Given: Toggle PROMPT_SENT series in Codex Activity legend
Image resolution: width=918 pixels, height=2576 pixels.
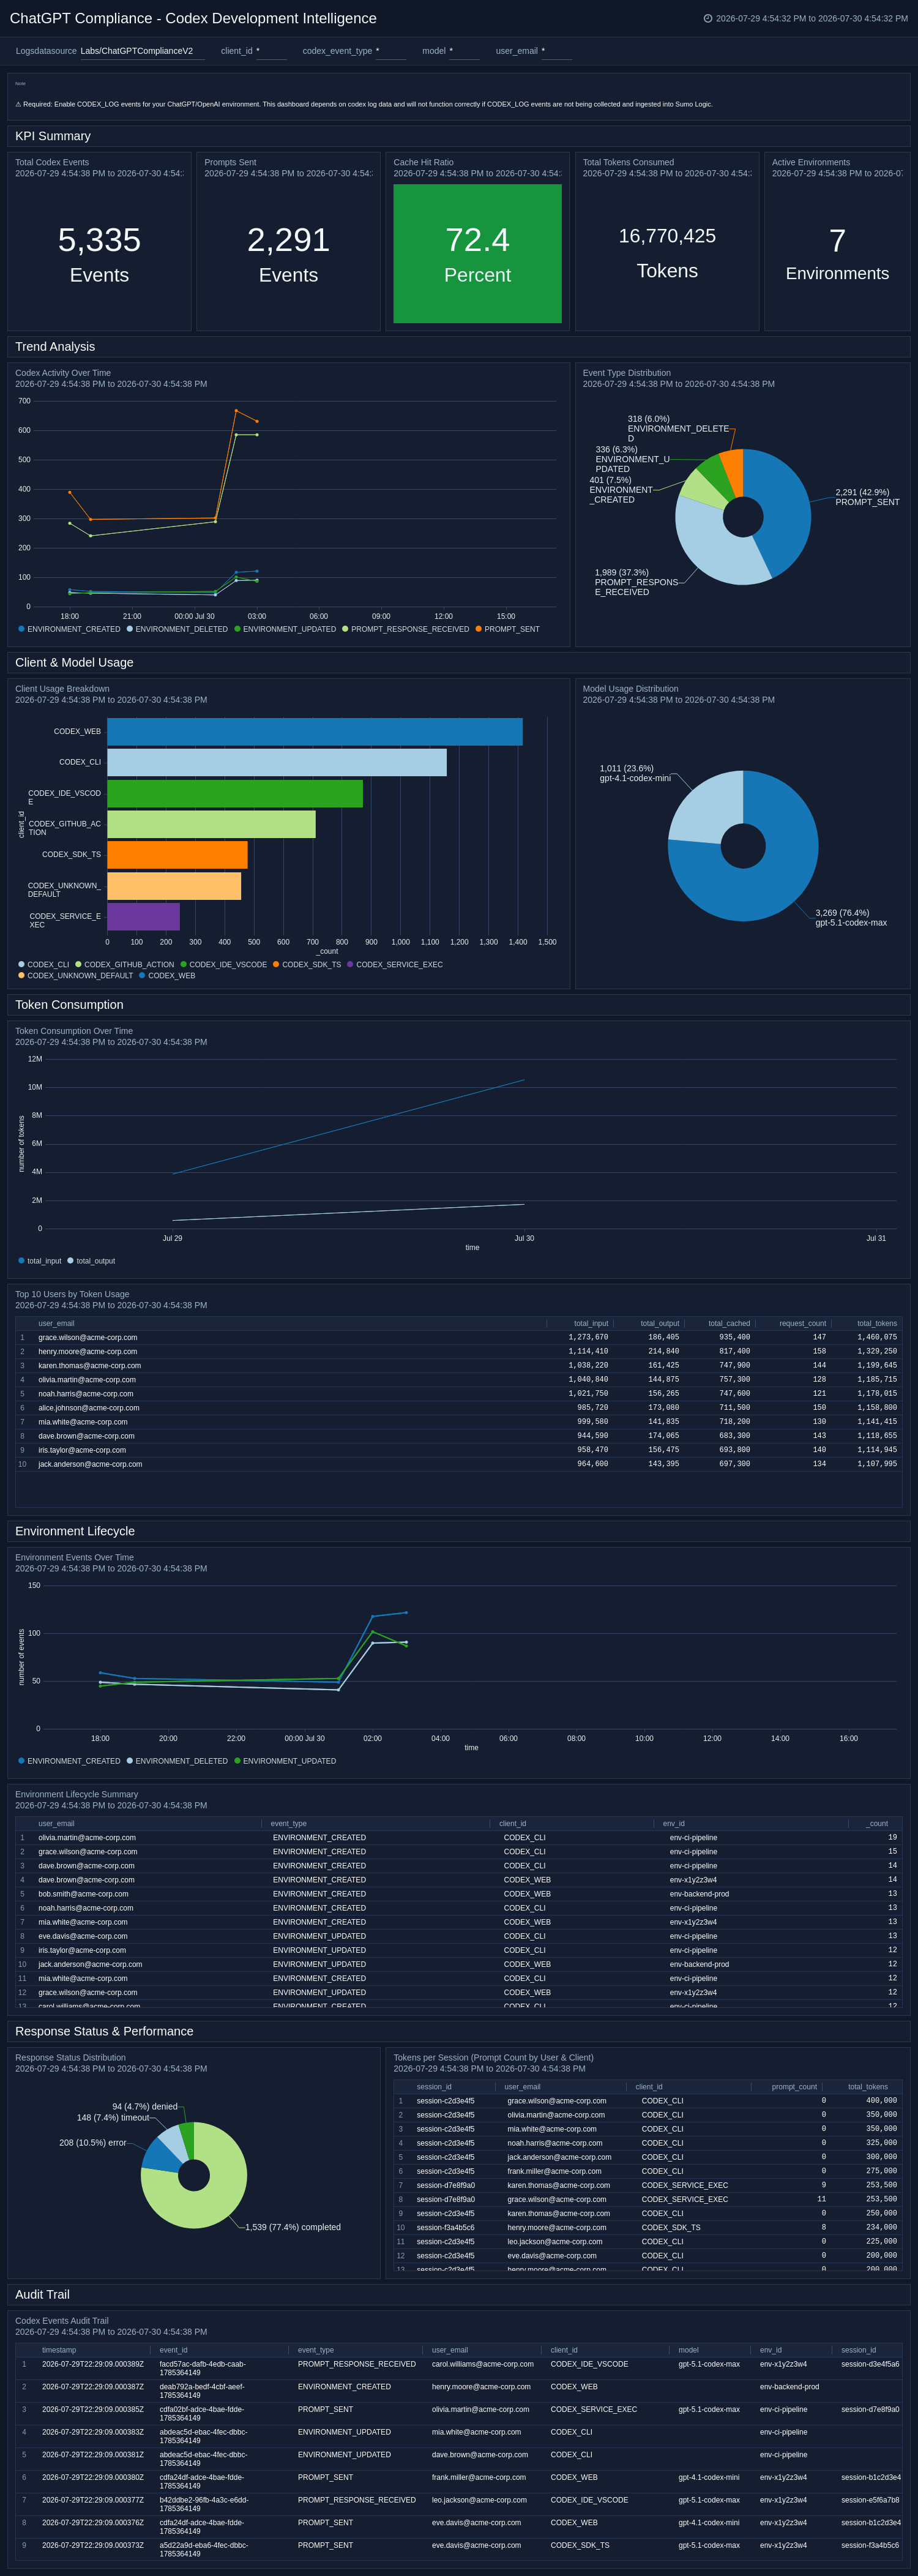Looking at the screenshot, I should click(507, 629).
